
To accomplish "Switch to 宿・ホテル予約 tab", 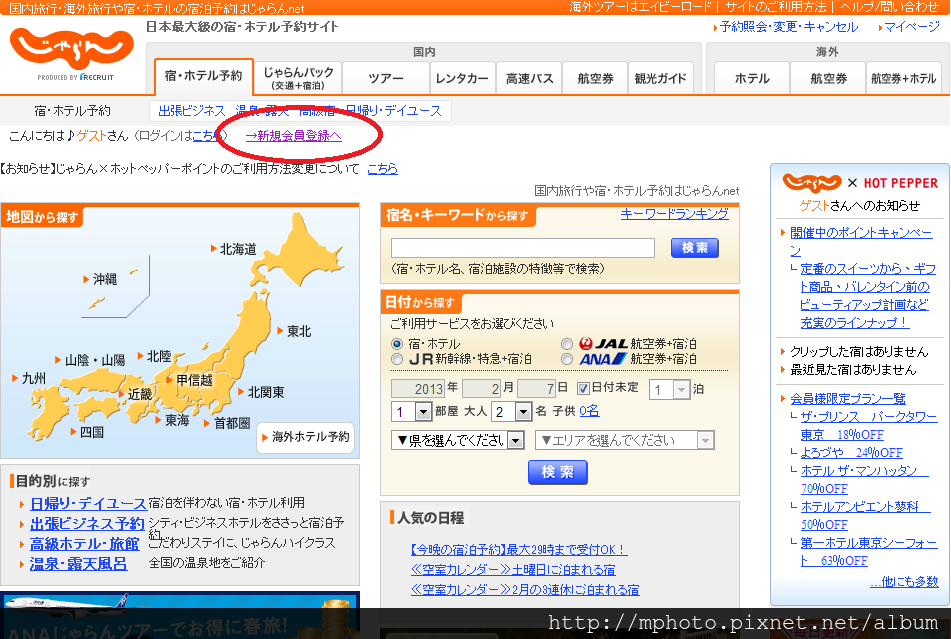I will pyautogui.click(x=203, y=76).
